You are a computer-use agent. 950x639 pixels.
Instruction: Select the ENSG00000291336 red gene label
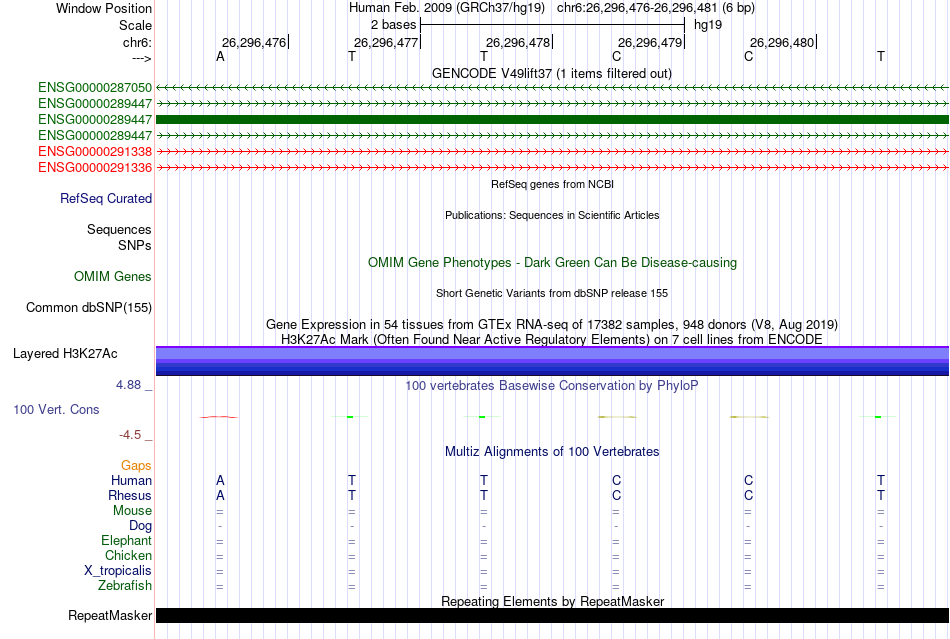(95, 167)
